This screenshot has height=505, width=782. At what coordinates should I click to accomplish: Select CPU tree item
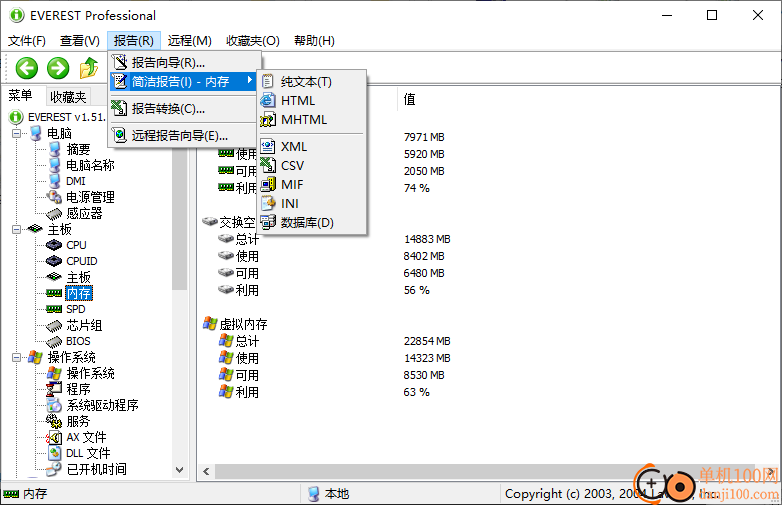click(76, 245)
